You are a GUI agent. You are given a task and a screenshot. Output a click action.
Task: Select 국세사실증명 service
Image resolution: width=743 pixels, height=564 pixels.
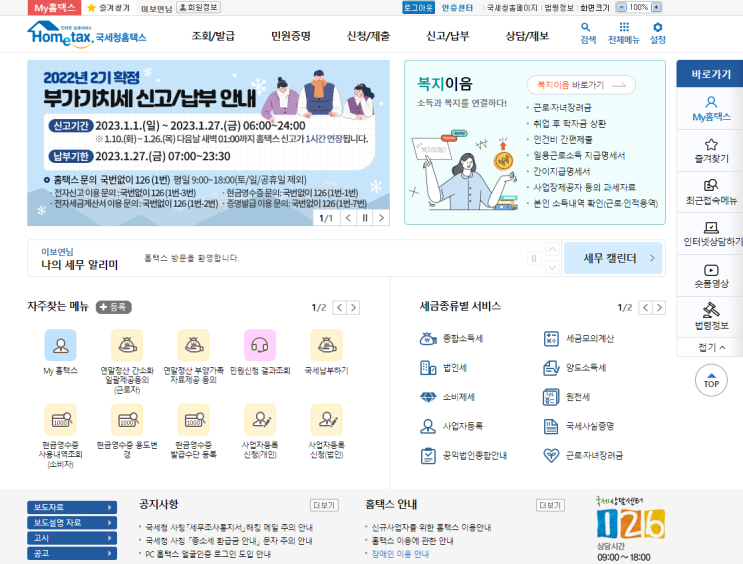click(x=578, y=426)
